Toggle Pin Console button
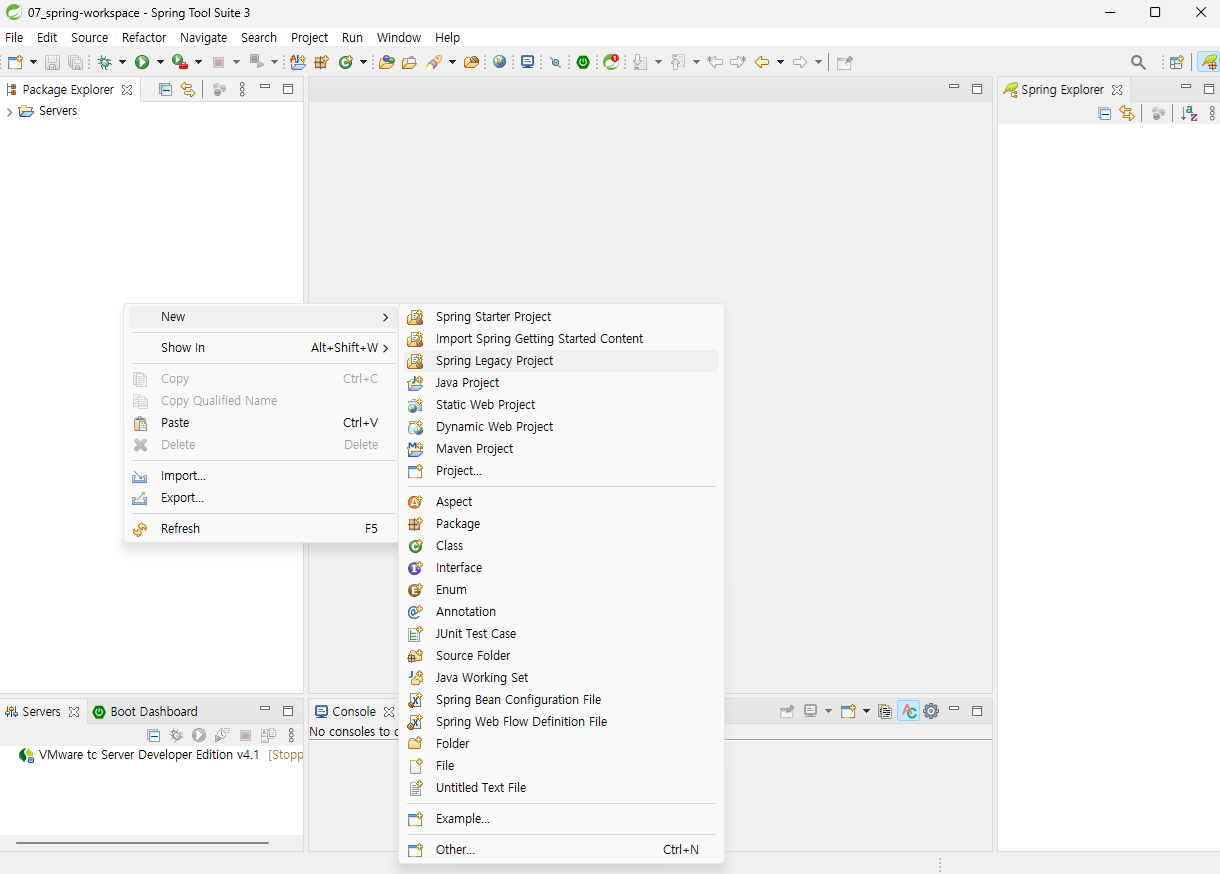 point(787,711)
